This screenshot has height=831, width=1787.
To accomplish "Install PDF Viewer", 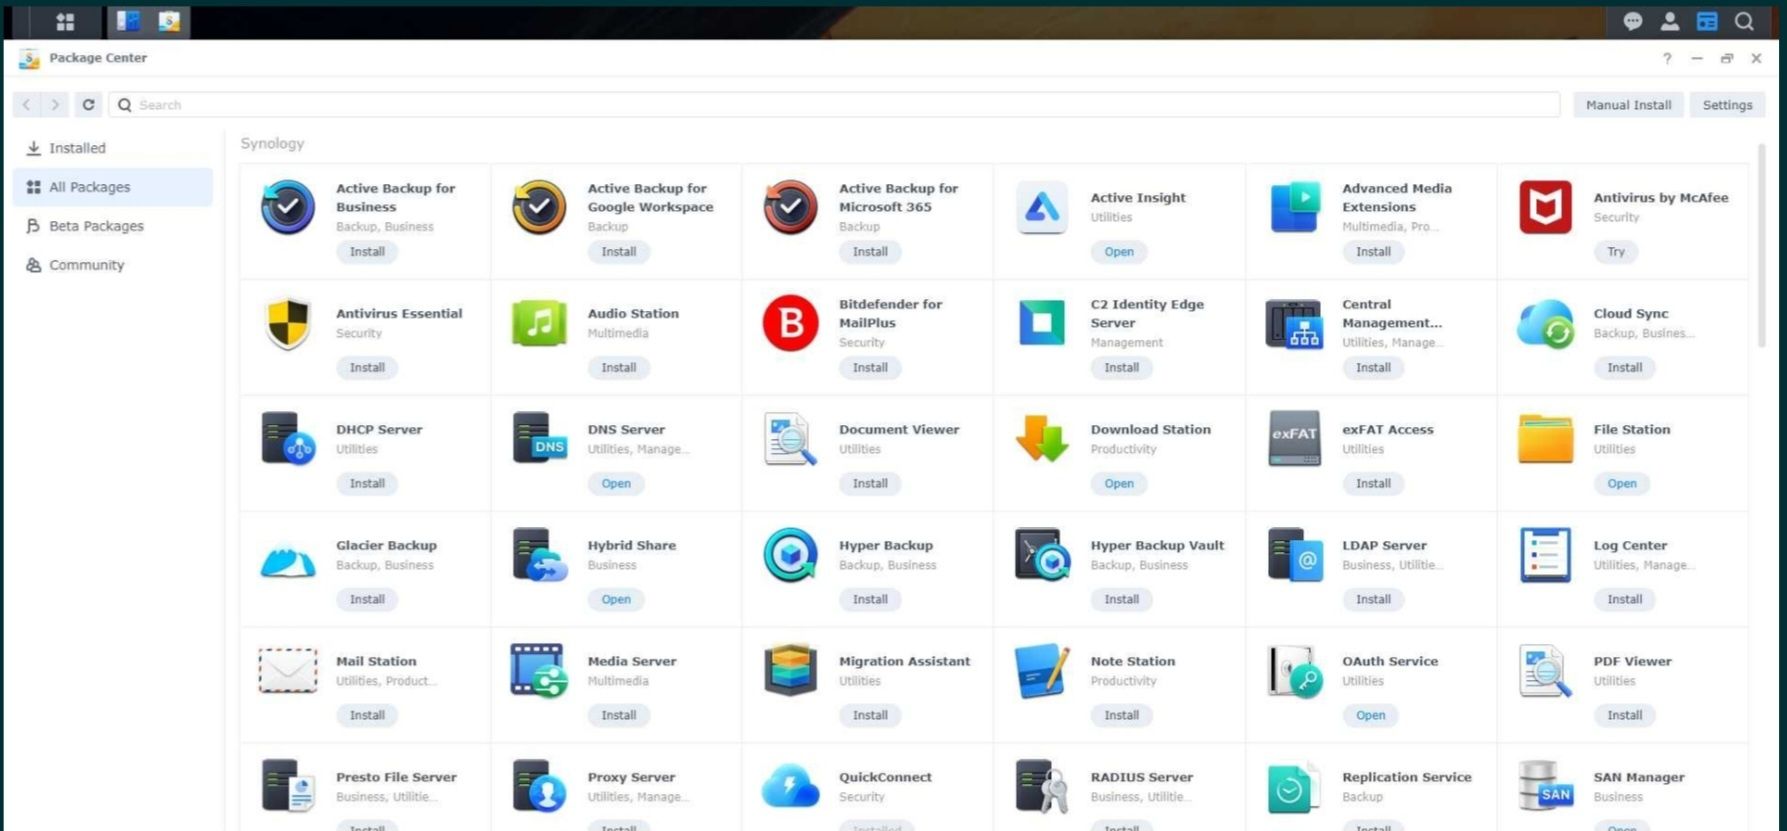I will point(1625,716).
